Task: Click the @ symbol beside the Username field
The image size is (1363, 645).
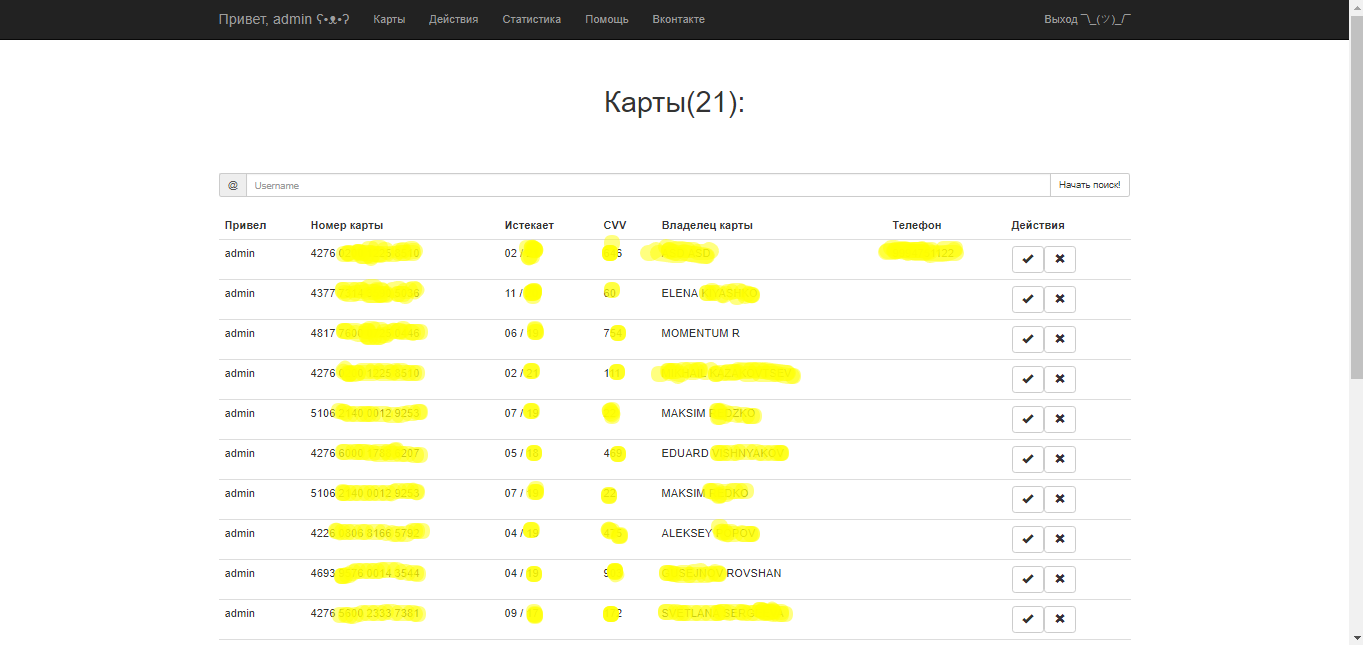Action: point(233,185)
